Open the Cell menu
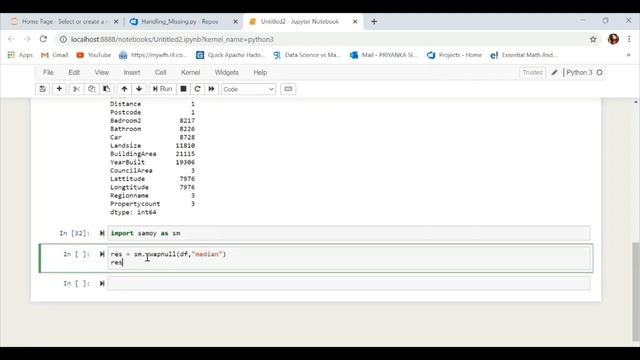 pos(160,72)
